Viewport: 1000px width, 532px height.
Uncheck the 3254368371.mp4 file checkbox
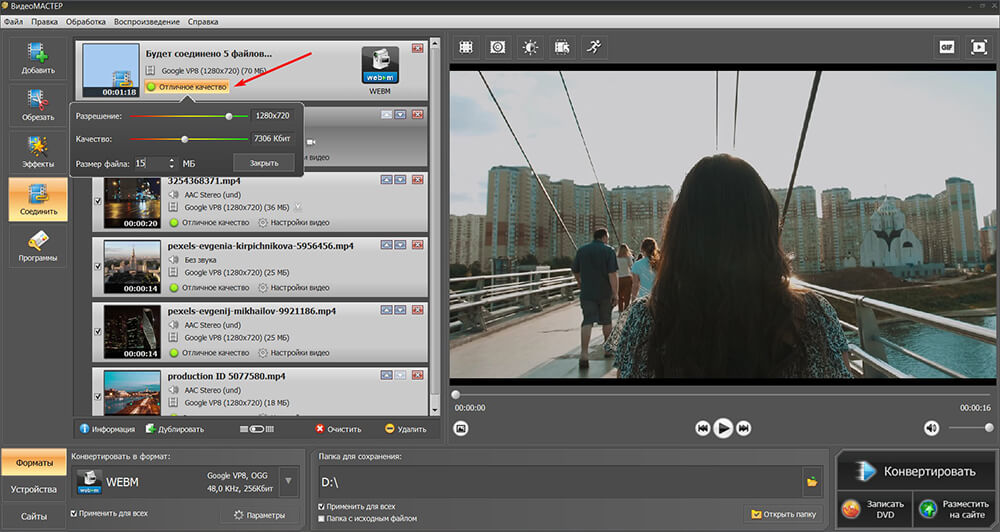[x=98, y=201]
